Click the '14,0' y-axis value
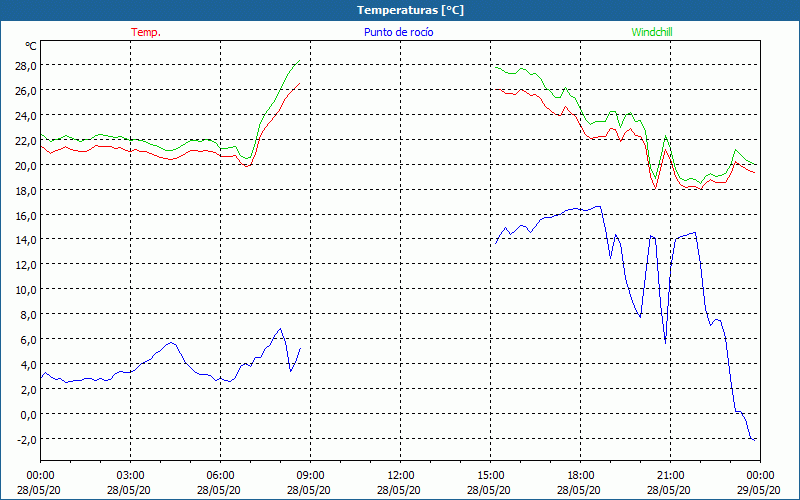This screenshot has width=800, height=500. [x=26, y=240]
